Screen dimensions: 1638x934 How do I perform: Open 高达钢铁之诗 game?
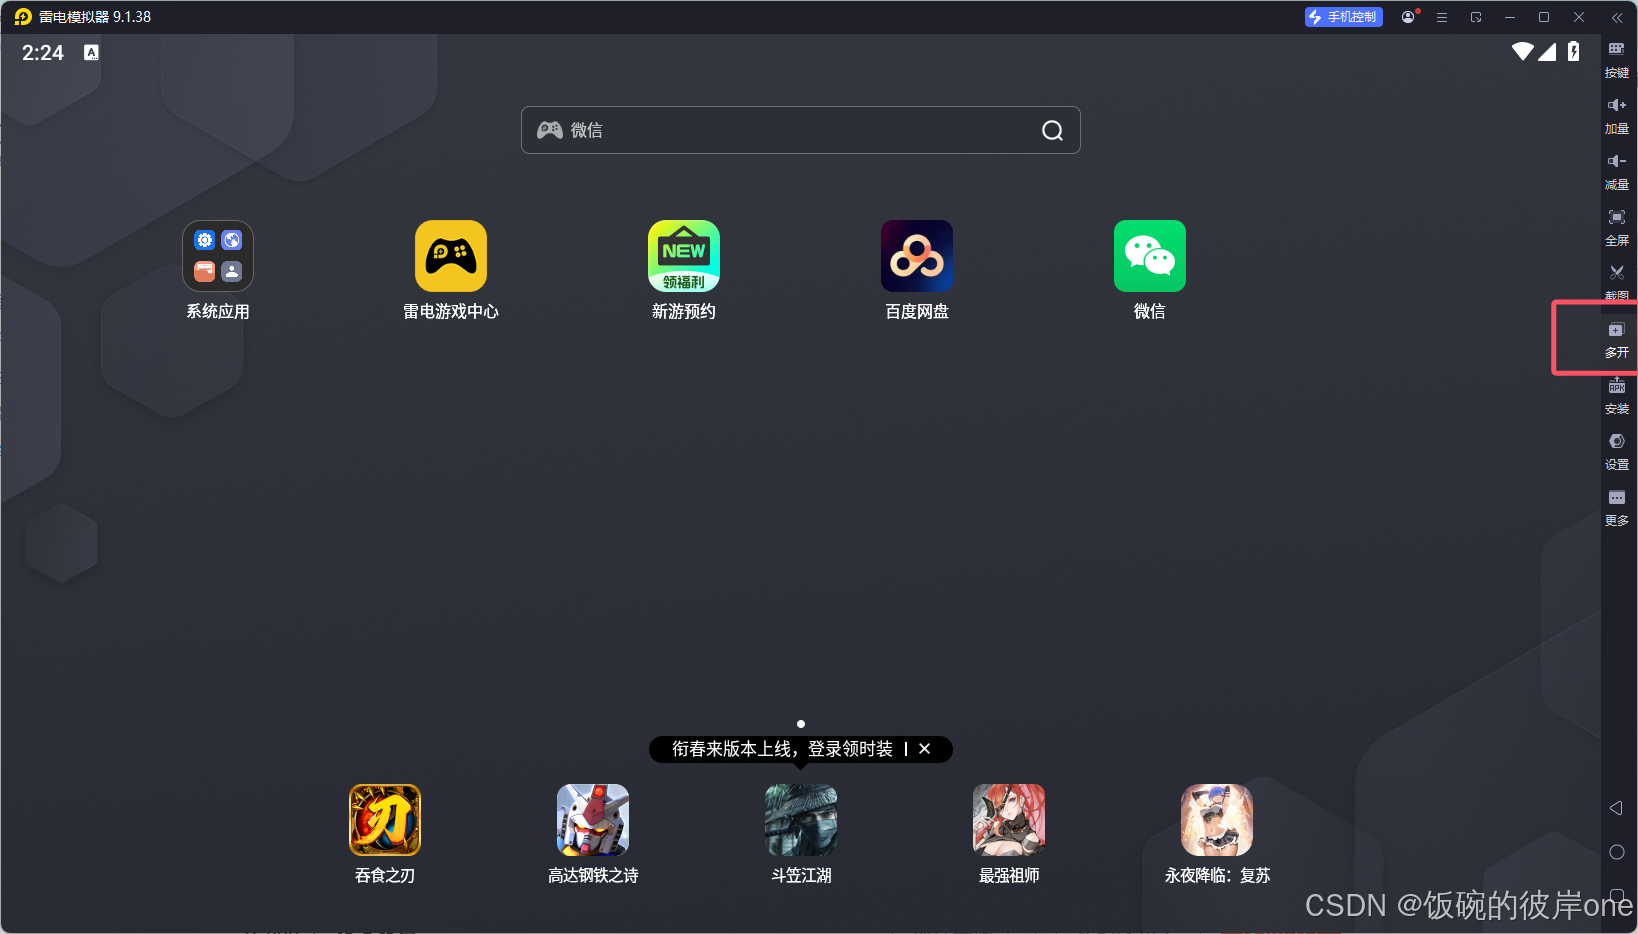tap(593, 820)
